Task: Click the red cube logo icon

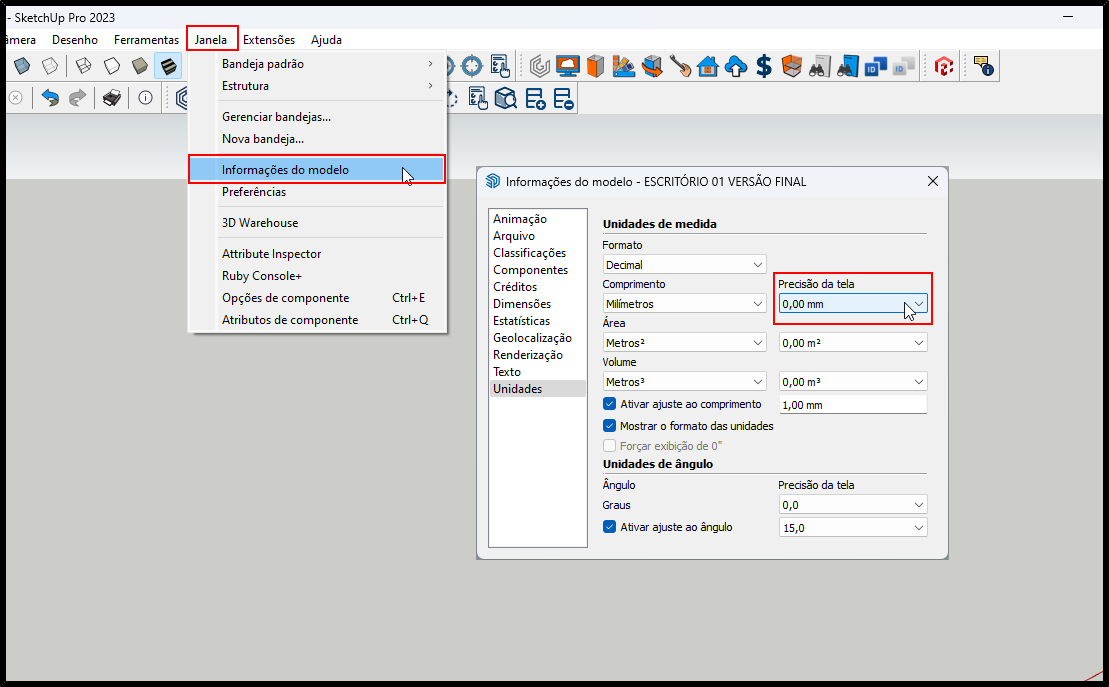Action: (943, 67)
